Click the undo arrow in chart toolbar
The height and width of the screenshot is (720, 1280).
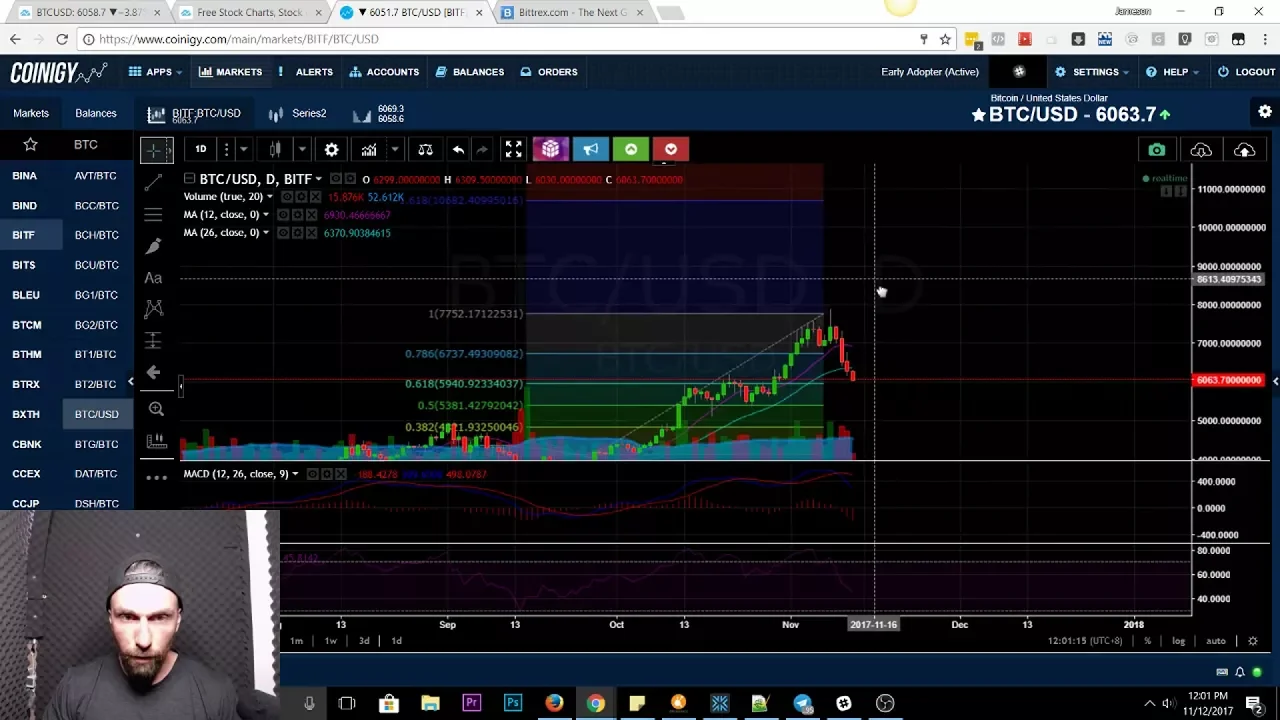click(458, 150)
